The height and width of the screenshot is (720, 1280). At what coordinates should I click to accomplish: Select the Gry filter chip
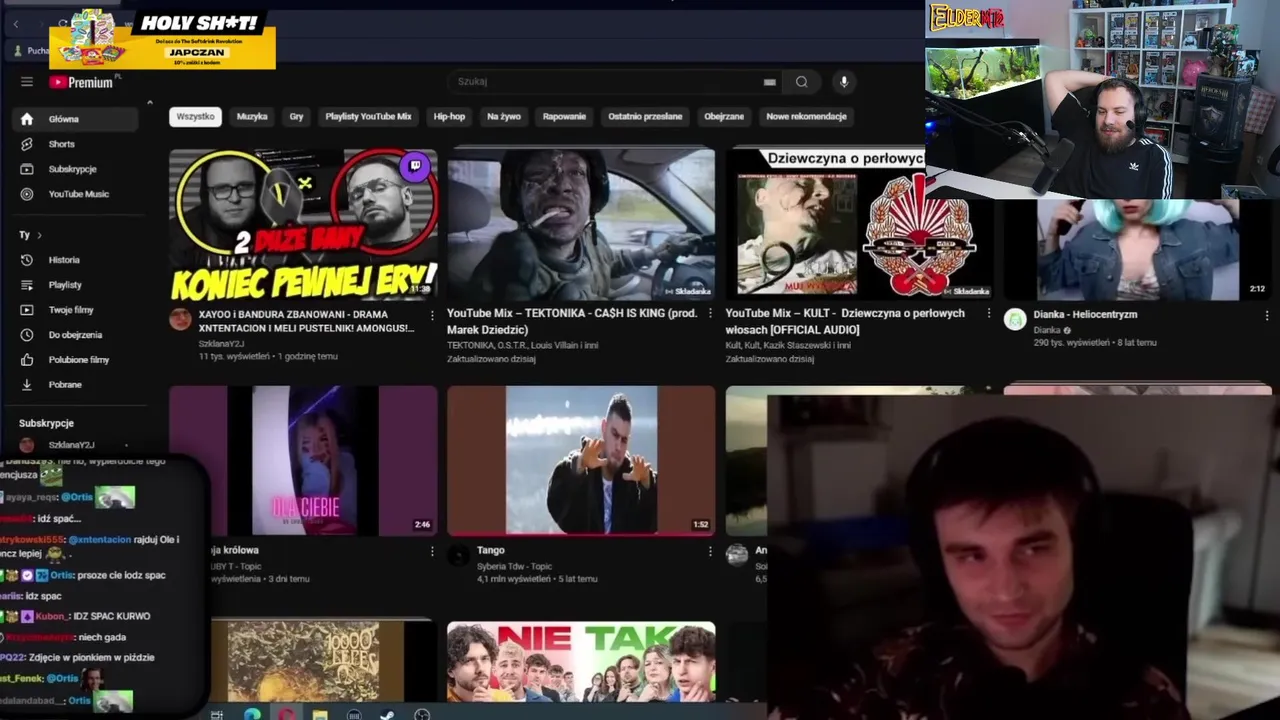coord(296,117)
